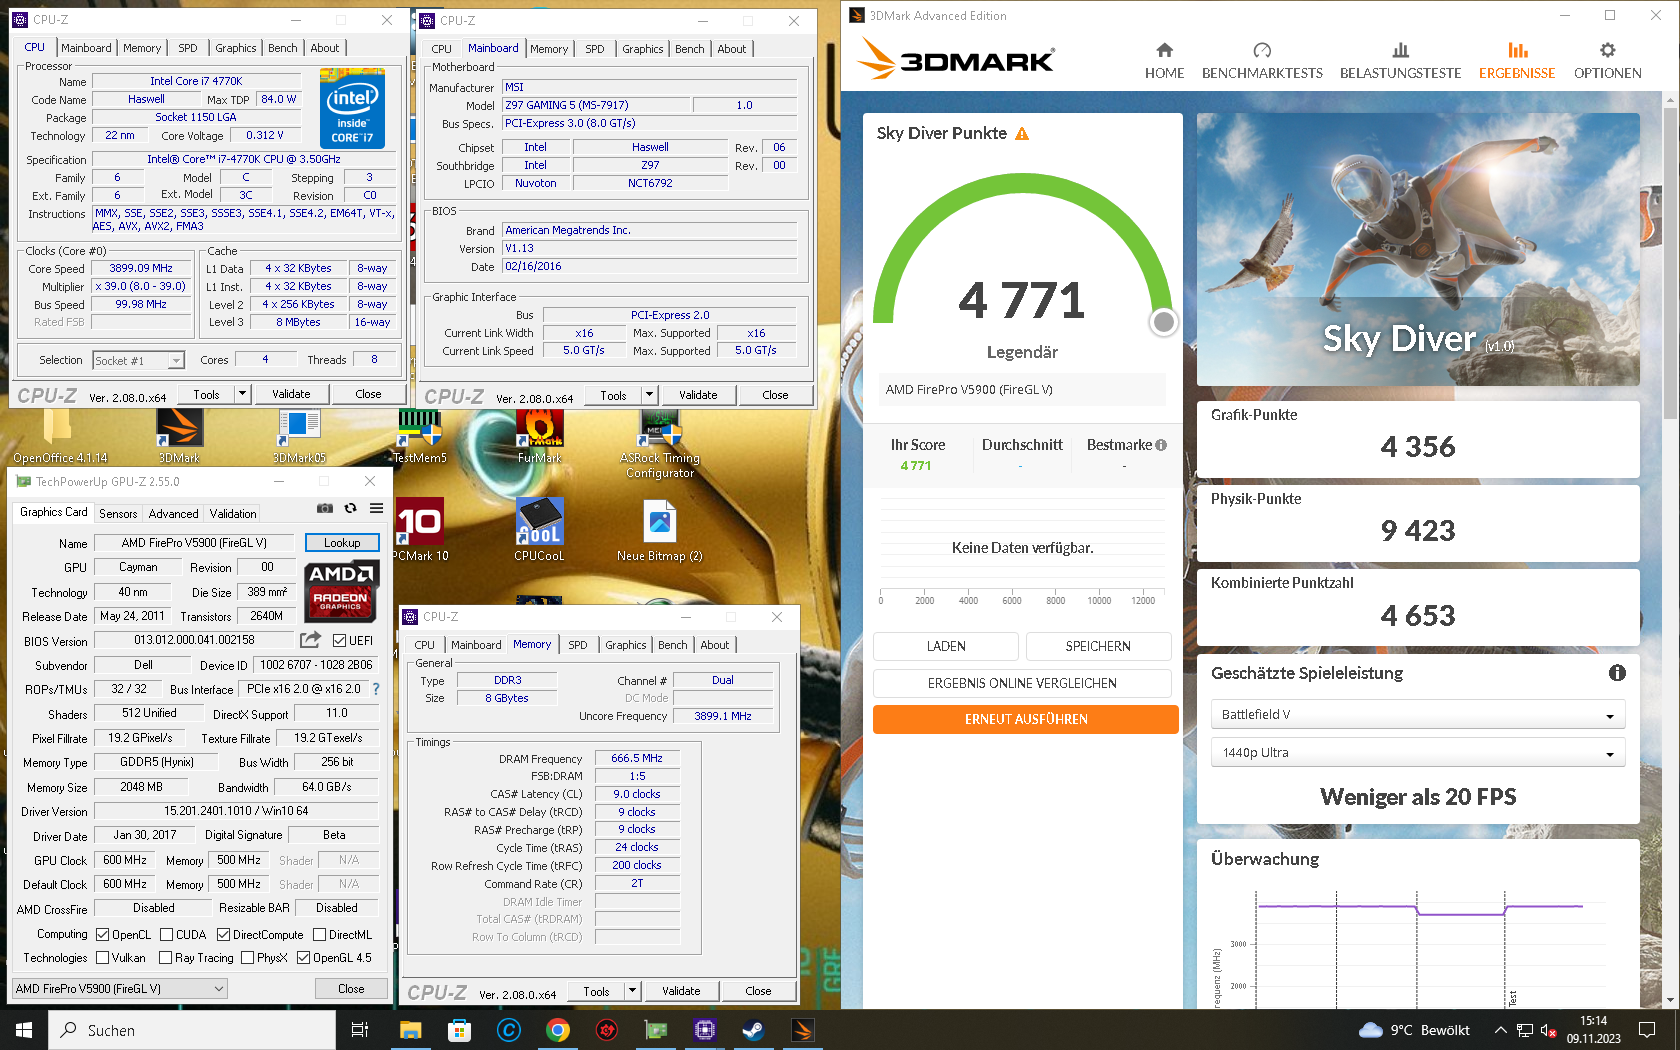Screen dimensions: 1680x1050
Task: Click the Bus Interface question mark in GPU-Z
Action: (376, 689)
